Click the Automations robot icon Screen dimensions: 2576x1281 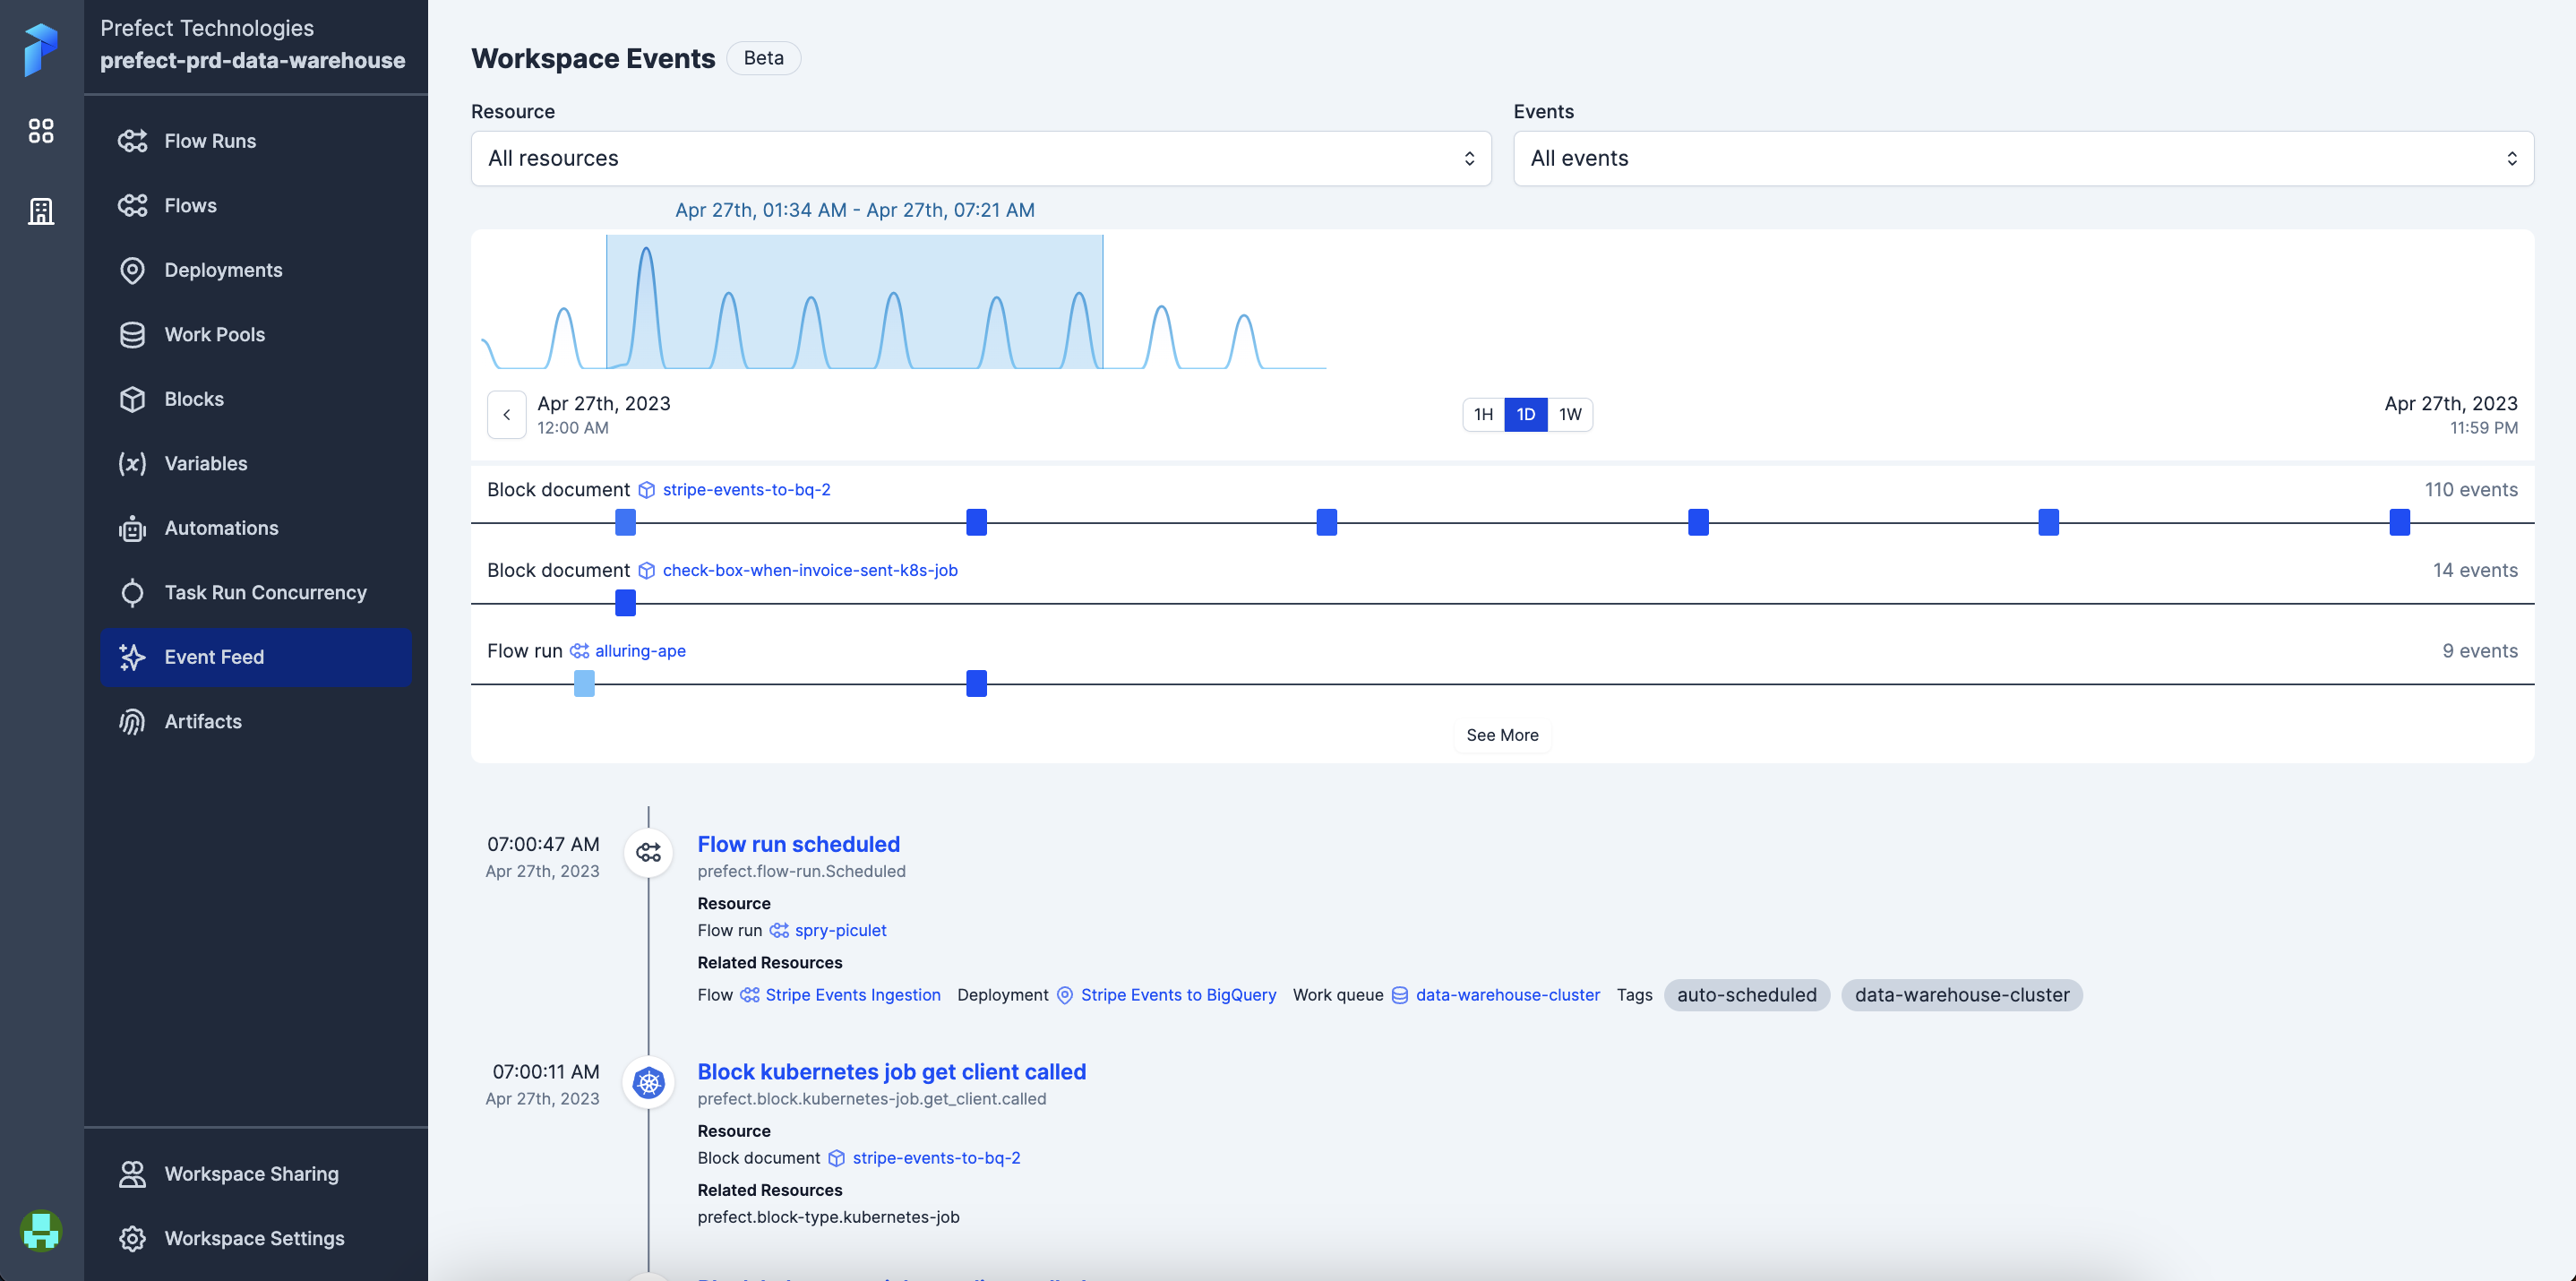132,528
